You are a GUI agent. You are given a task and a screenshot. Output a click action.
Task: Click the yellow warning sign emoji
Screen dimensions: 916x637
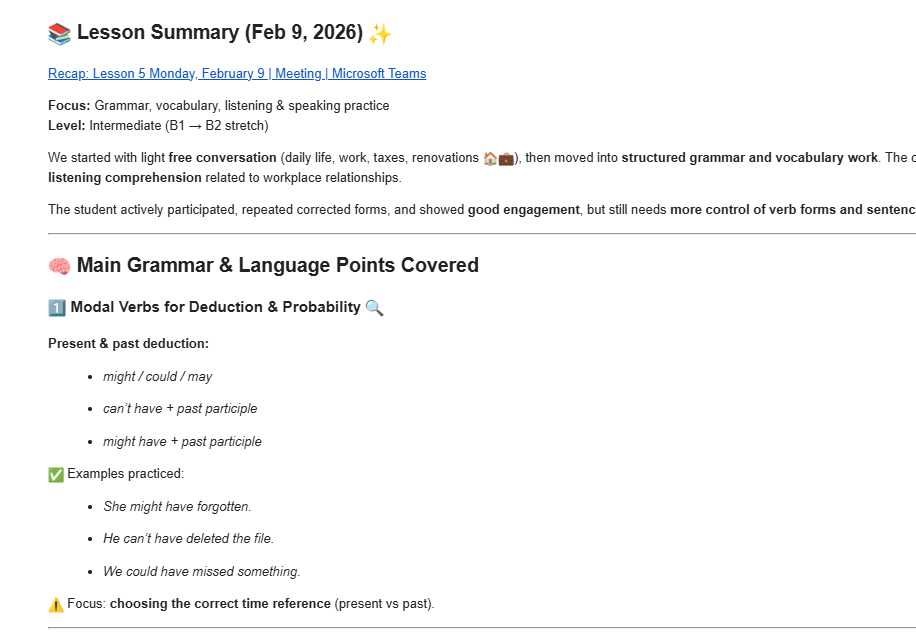pos(56,604)
